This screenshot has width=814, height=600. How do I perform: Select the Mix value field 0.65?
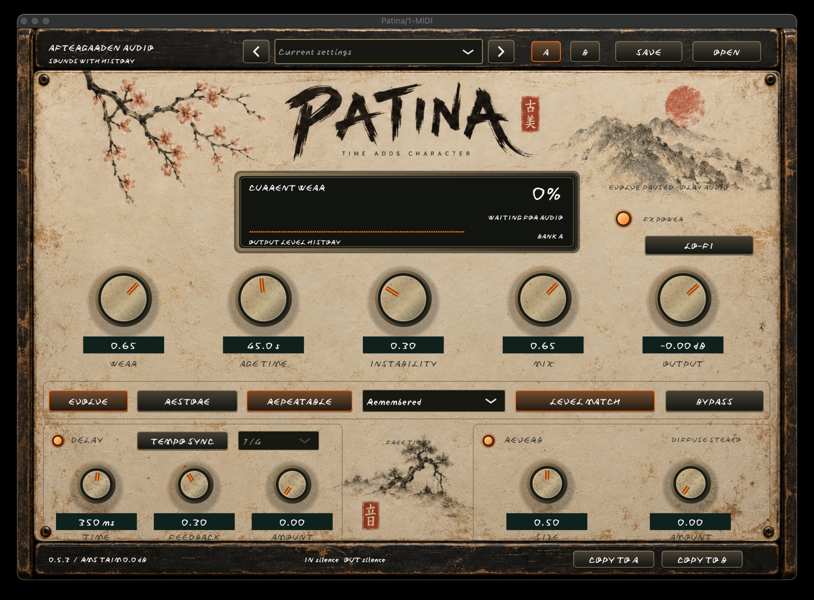(x=543, y=345)
